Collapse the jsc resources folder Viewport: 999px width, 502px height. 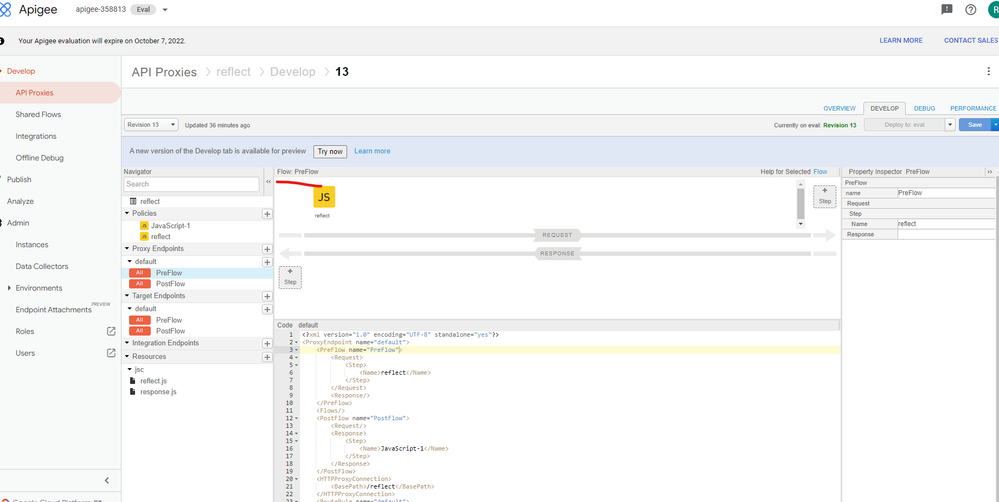click(x=130, y=369)
